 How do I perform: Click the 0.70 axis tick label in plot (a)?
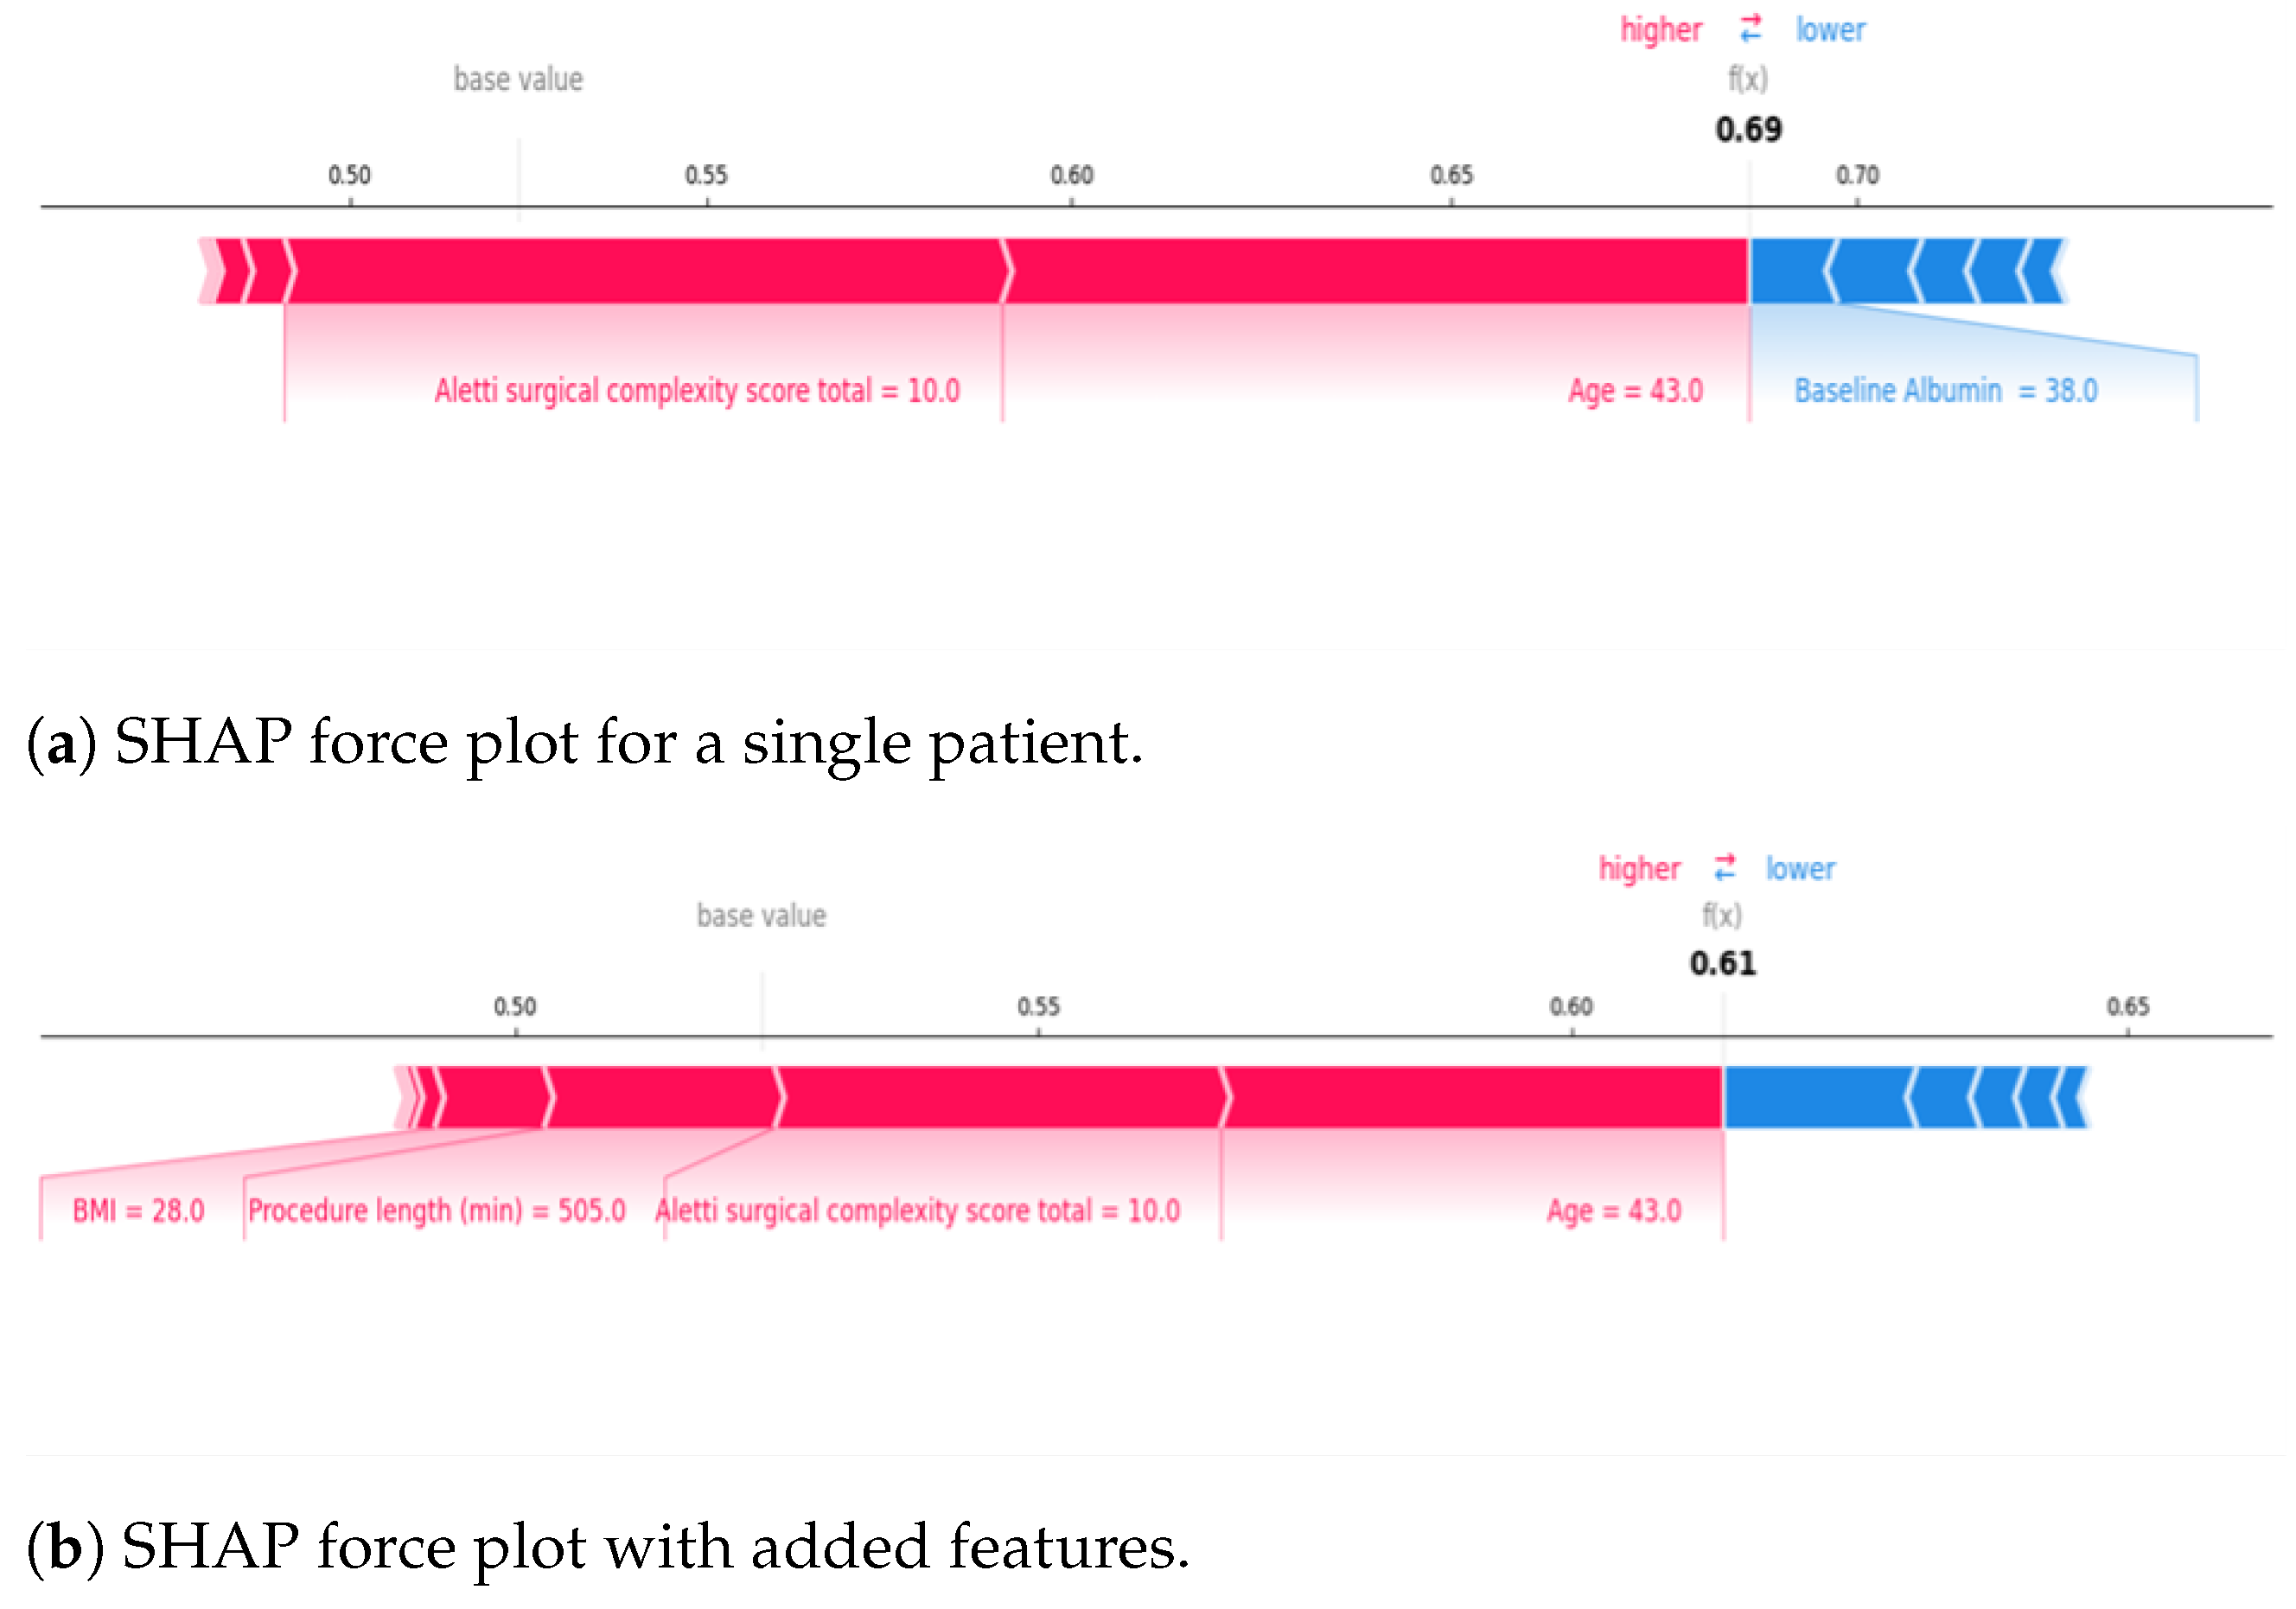tap(1857, 175)
